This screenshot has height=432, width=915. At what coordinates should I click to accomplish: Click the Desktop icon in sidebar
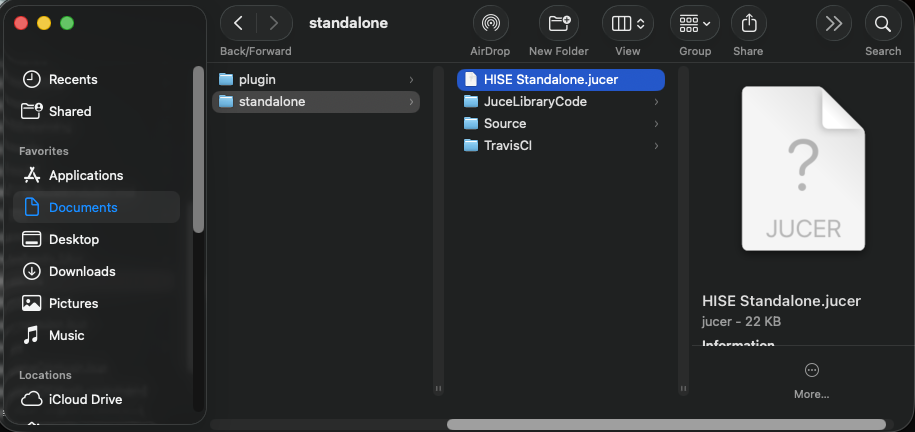point(31,239)
